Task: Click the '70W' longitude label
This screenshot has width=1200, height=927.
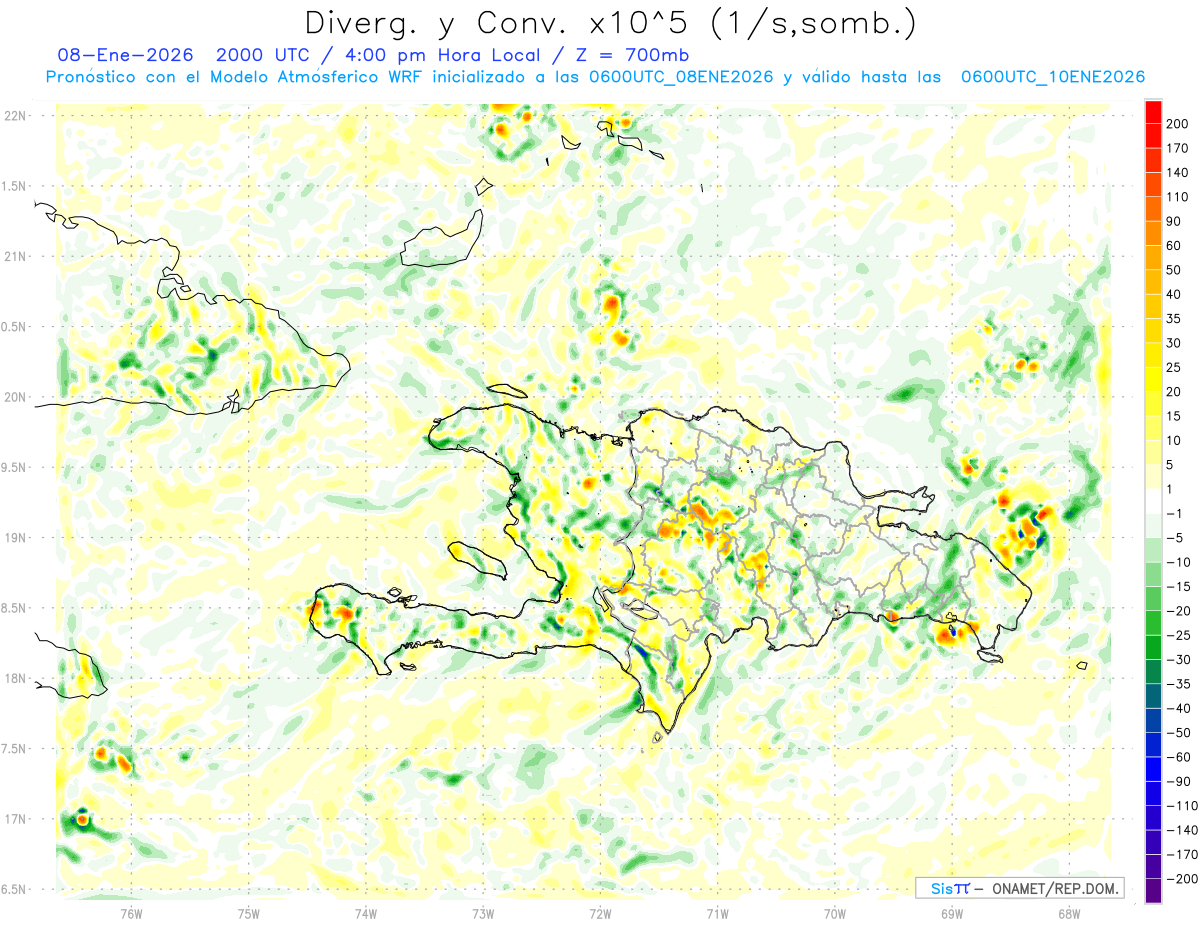Action: 835,913
